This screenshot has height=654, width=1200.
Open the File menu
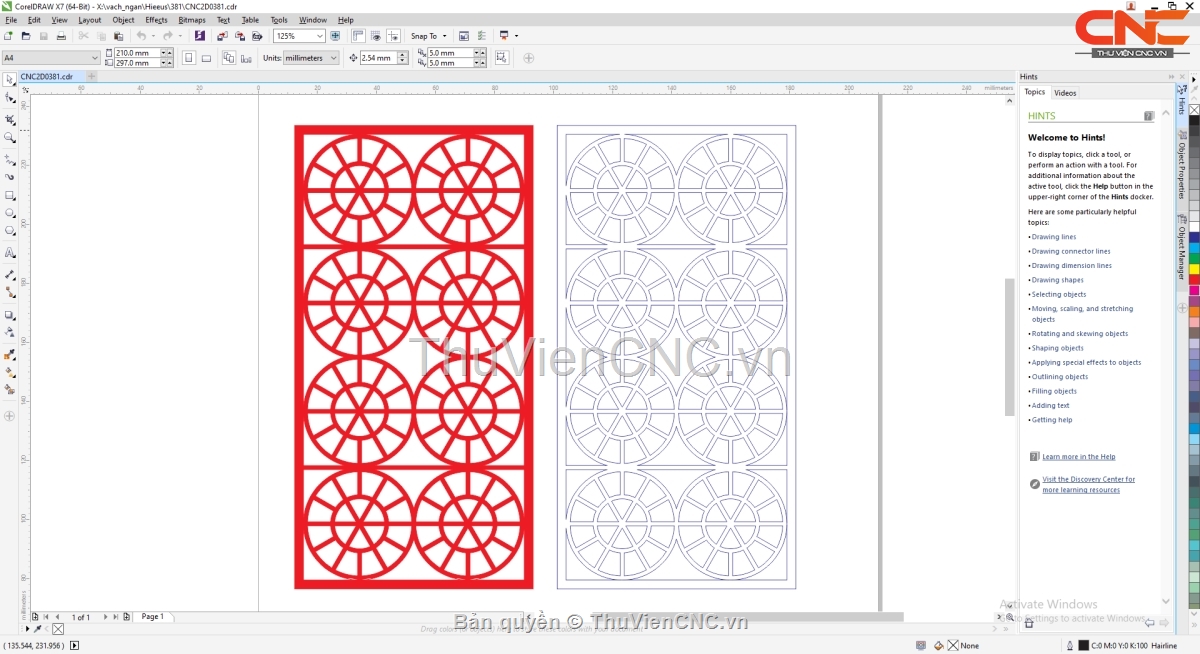pyautogui.click(x=11, y=20)
